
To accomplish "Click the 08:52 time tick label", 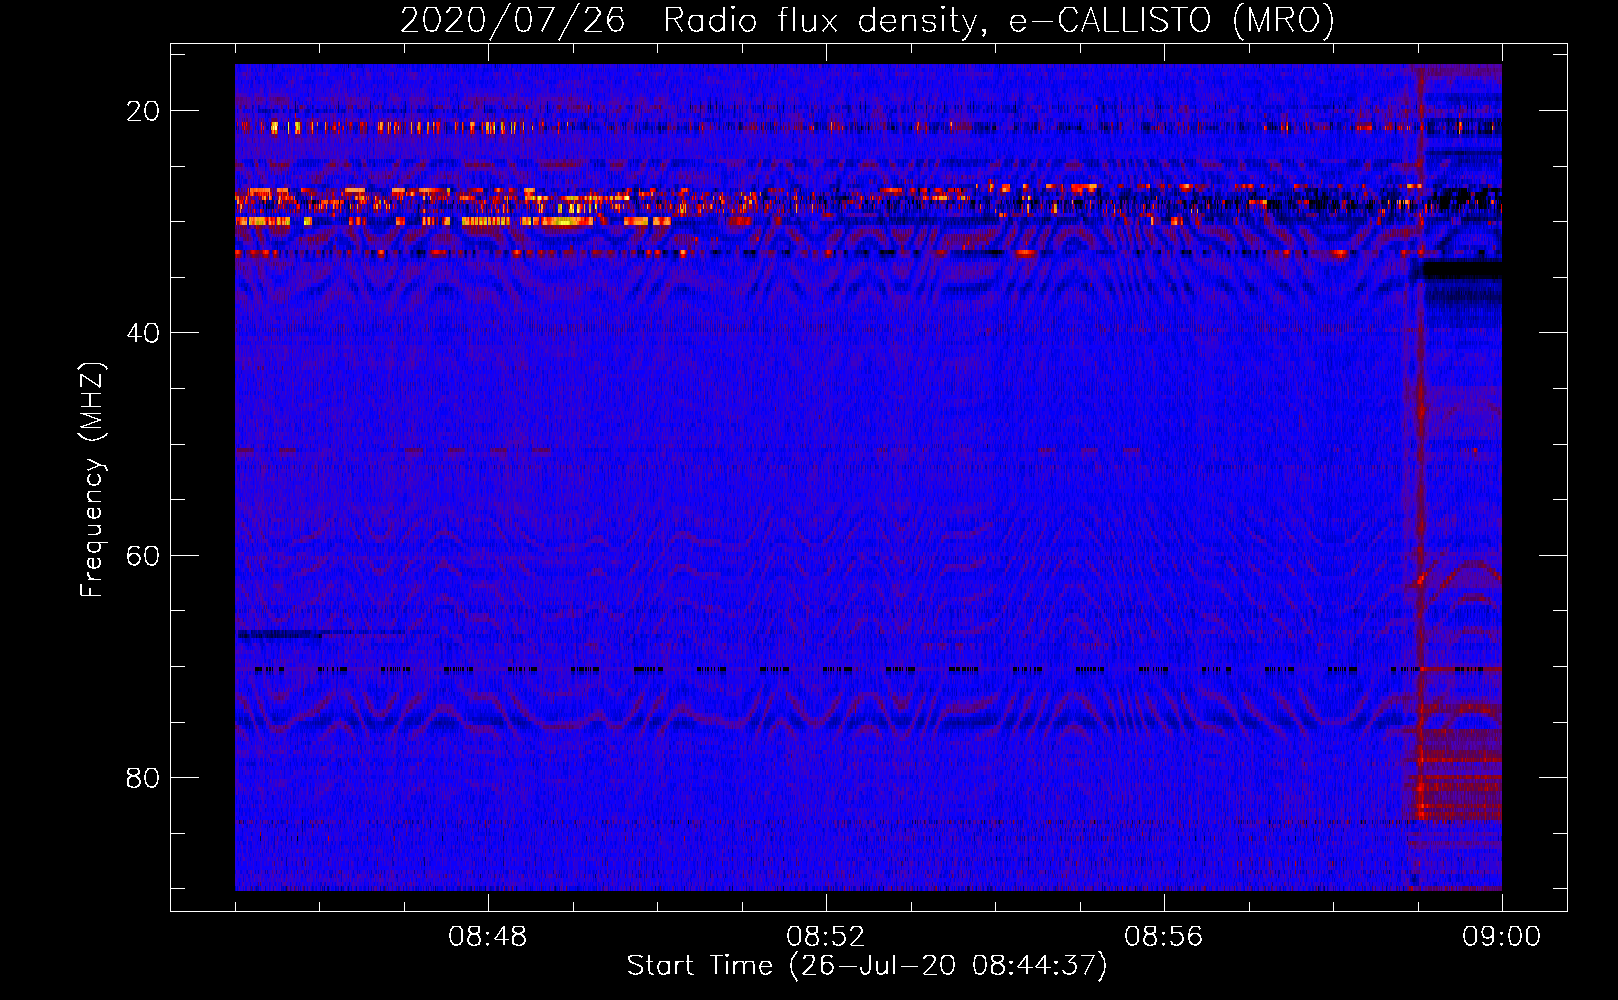I will tap(826, 937).
